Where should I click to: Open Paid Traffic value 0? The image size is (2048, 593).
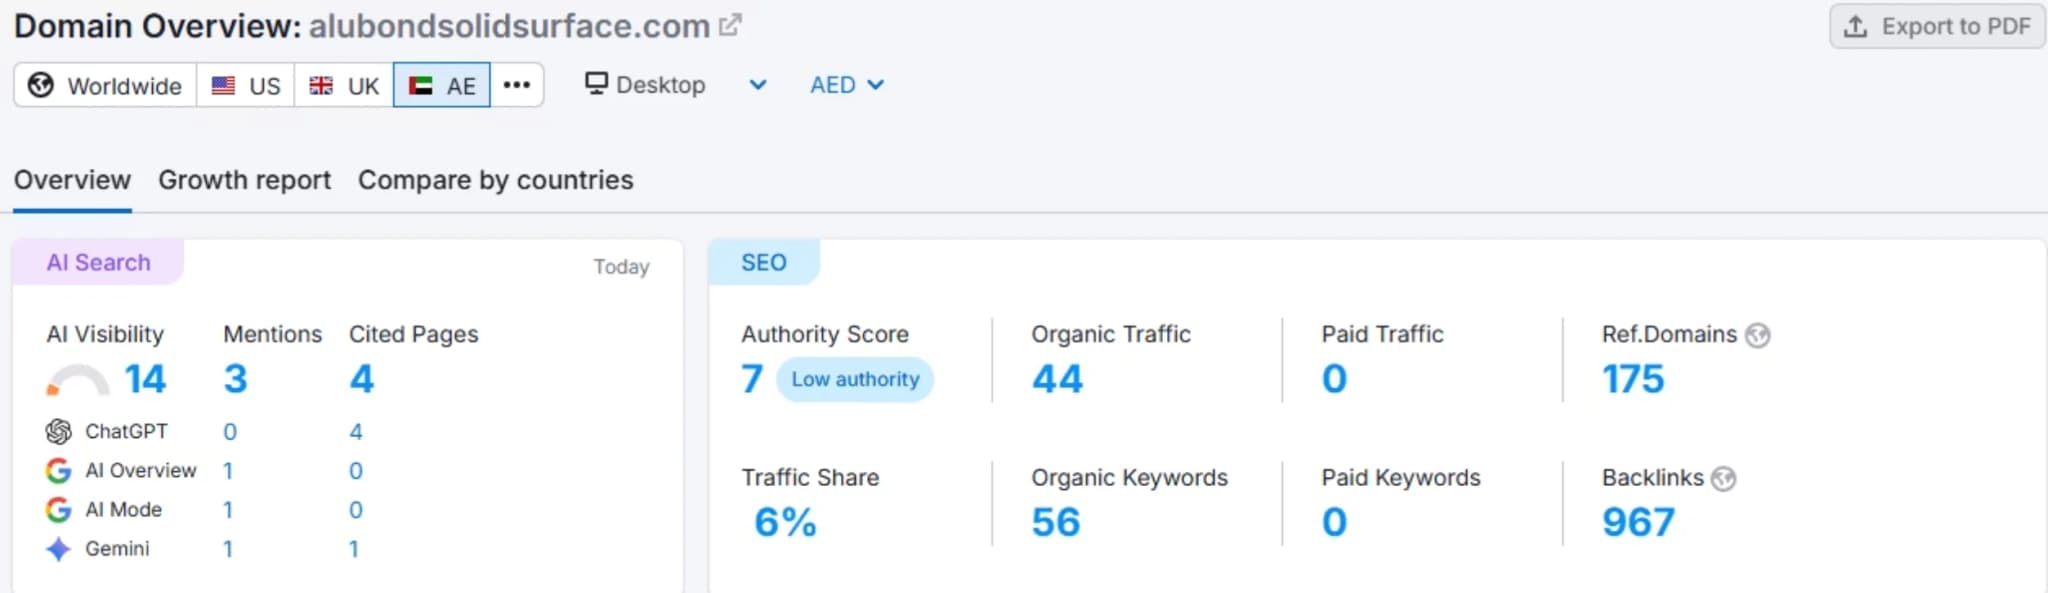[x=1334, y=379]
